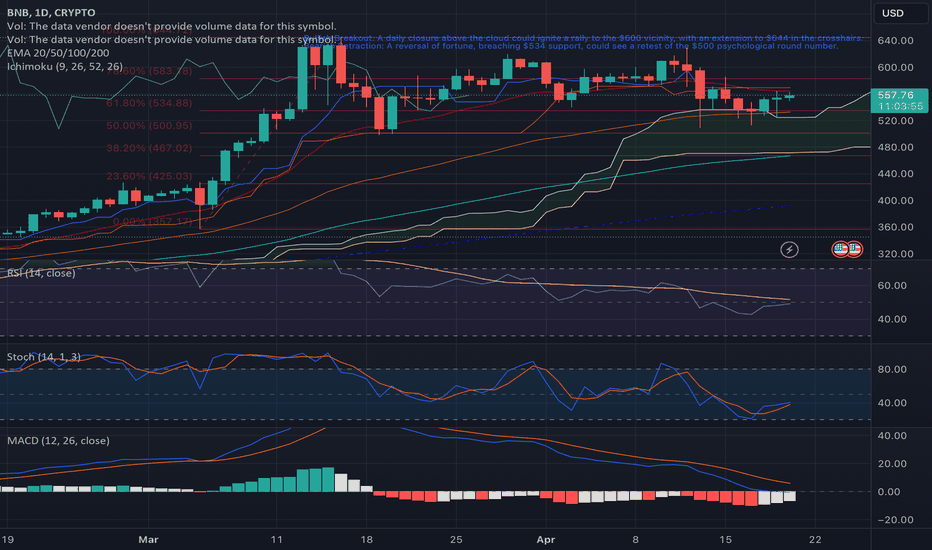This screenshot has width=932, height=550.
Task: Click the 80.00 level on Stoch scale
Action: coord(892,369)
